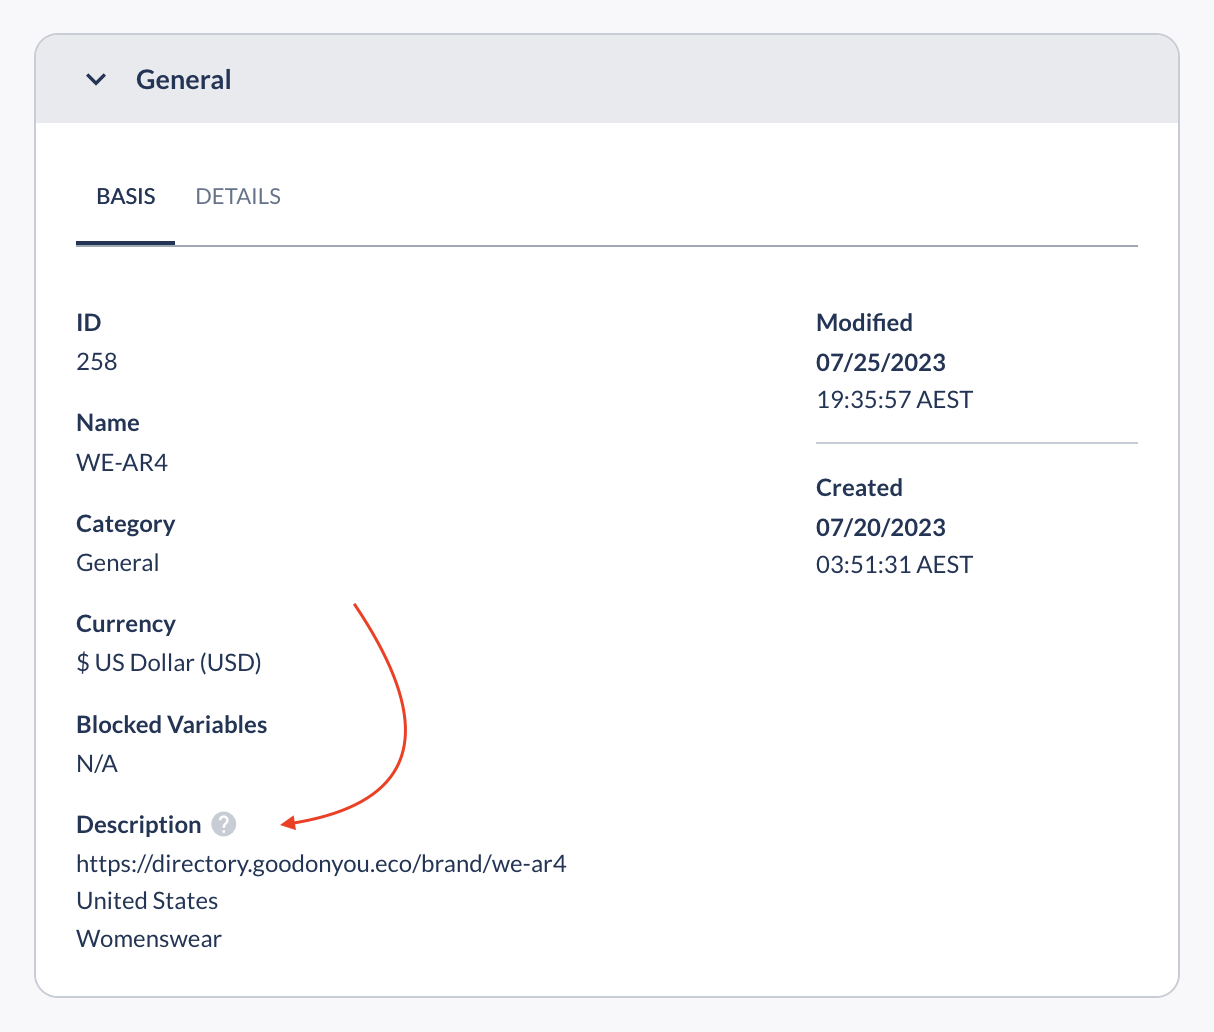Click the ID value 258
Image resolution: width=1214 pixels, height=1032 pixels.
[97, 362]
